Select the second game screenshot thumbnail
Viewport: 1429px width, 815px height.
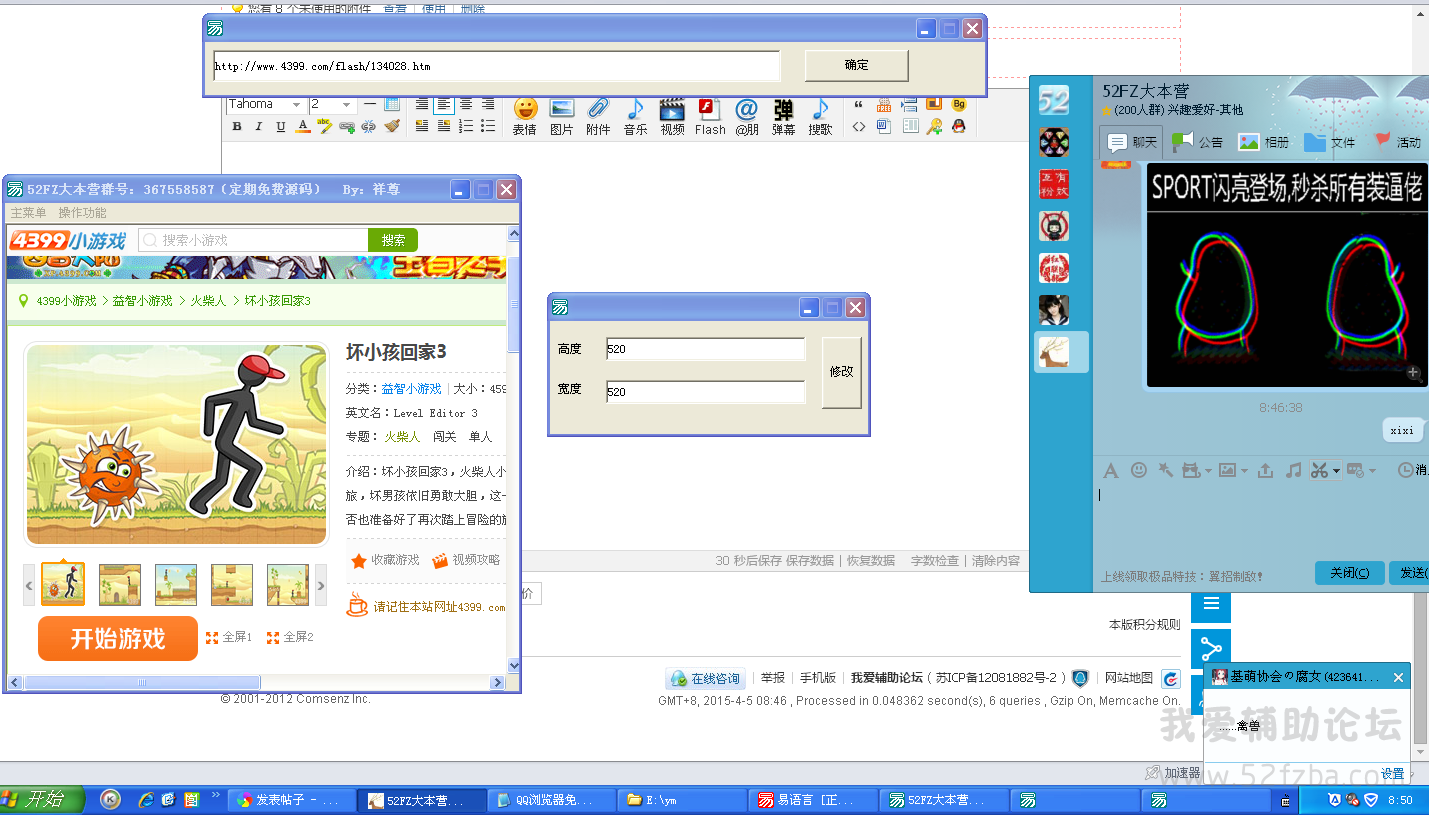[120, 585]
